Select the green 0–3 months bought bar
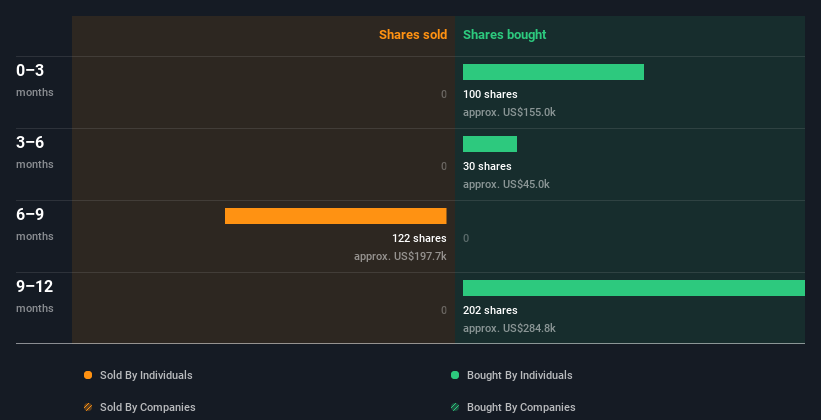The height and width of the screenshot is (420, 821). coord(553,72)
